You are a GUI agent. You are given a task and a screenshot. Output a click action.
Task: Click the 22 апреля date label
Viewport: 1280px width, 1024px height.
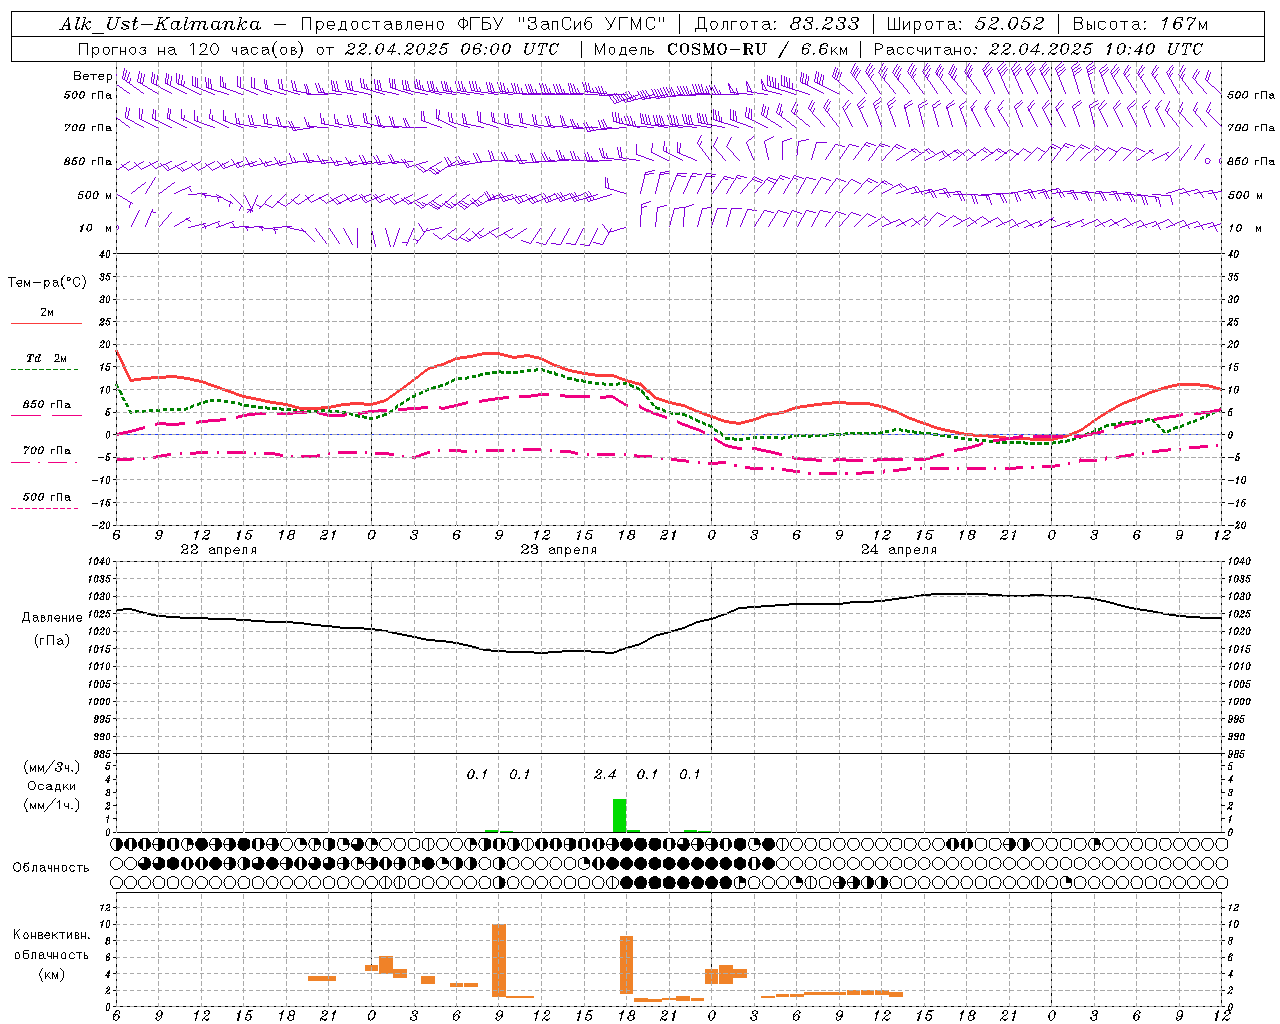pos(218,550)
